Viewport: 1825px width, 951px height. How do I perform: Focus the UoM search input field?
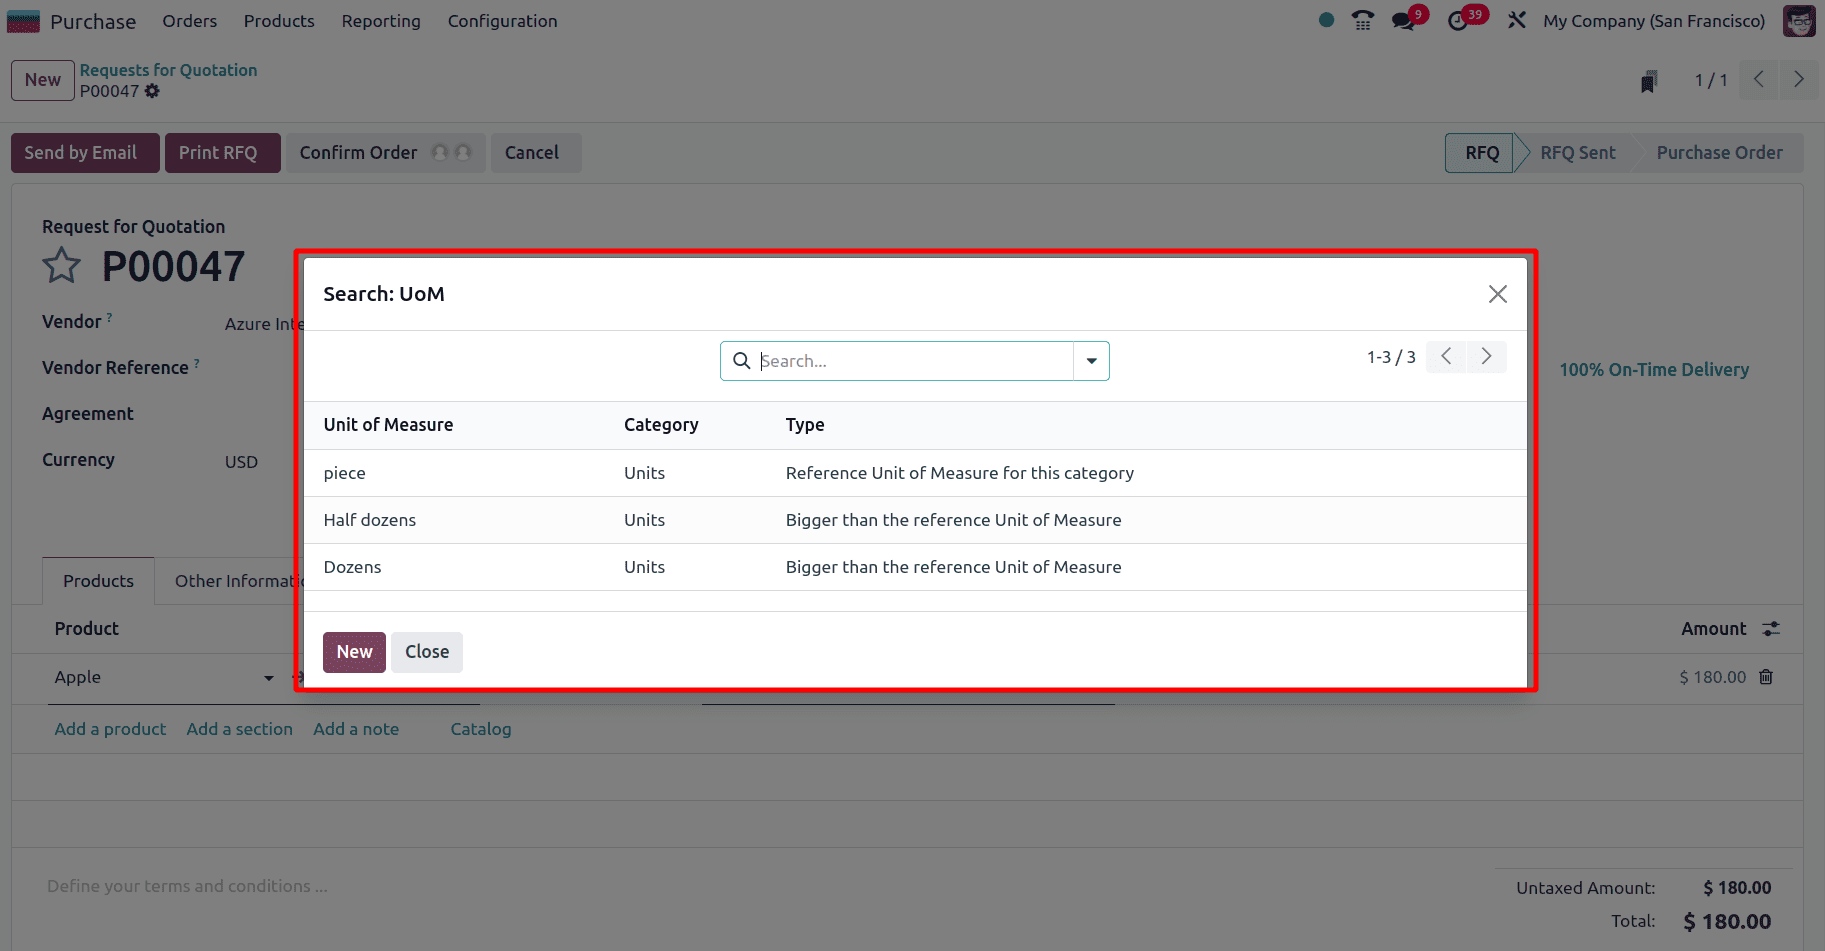coord(914,361)
